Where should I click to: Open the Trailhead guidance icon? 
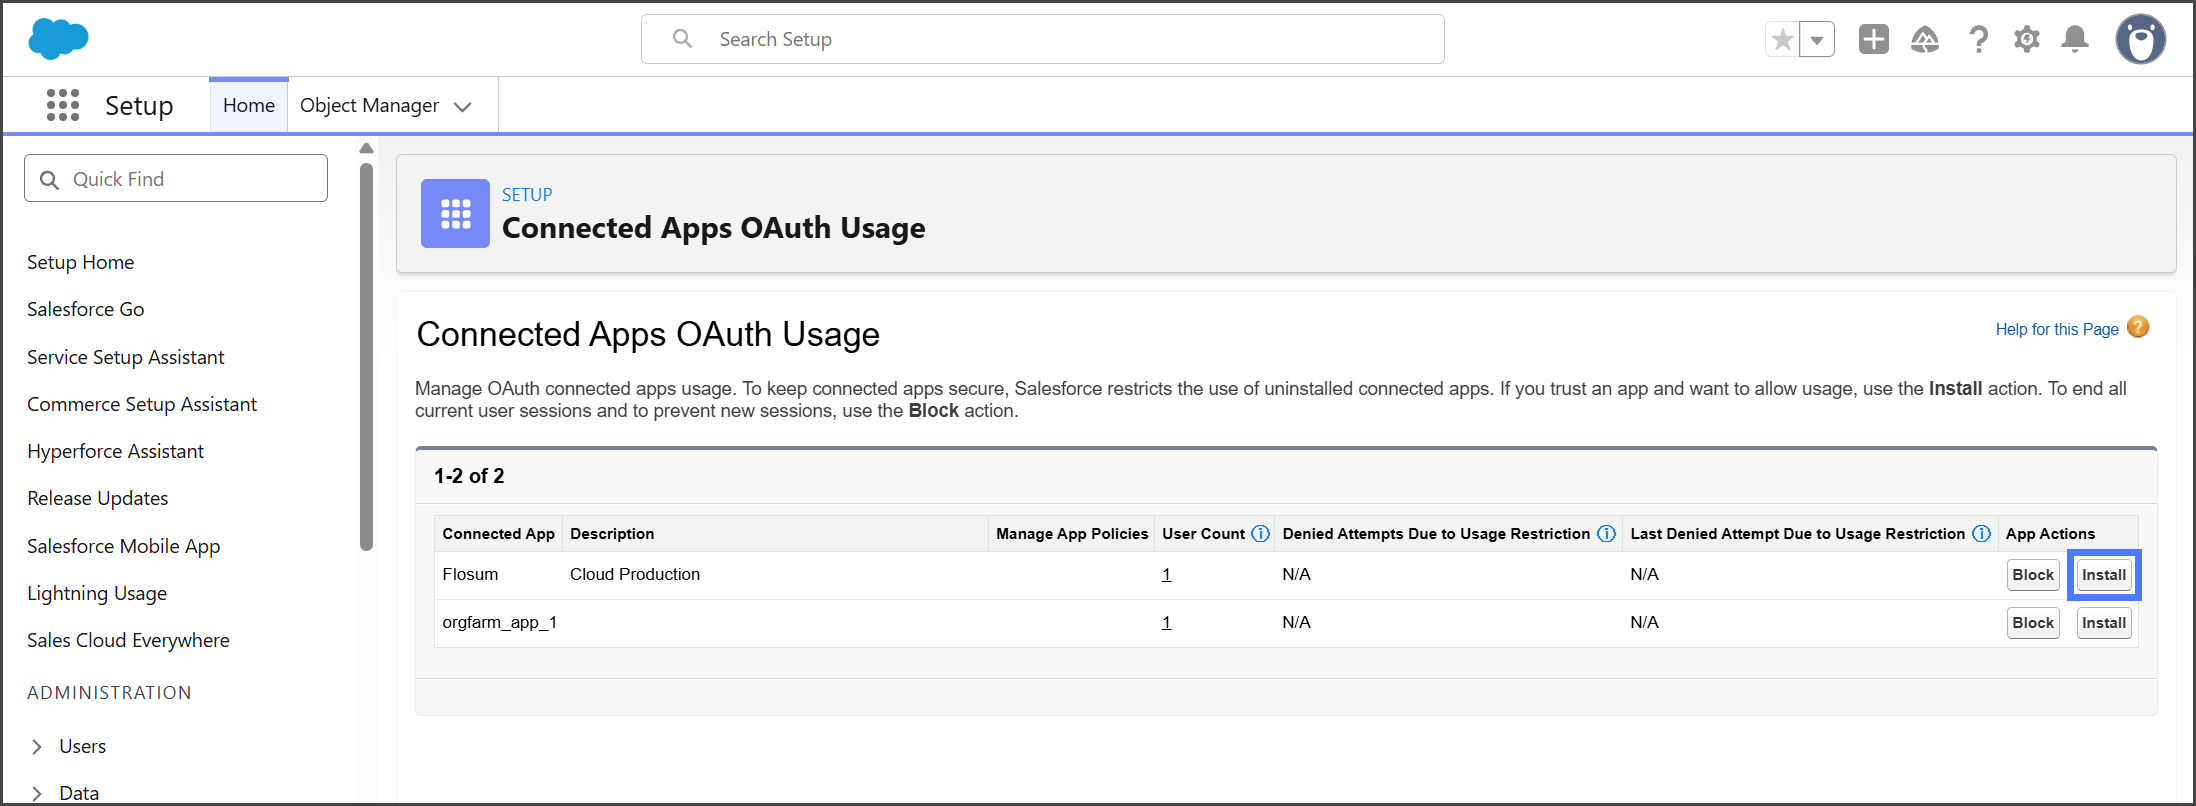tap(1924, 39)
